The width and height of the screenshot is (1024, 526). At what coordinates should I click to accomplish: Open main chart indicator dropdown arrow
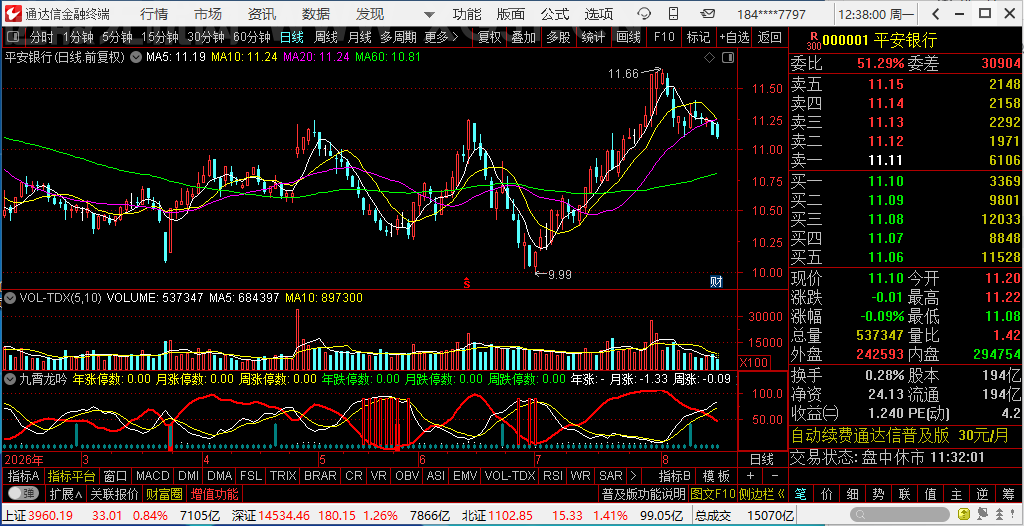(136, 58)
